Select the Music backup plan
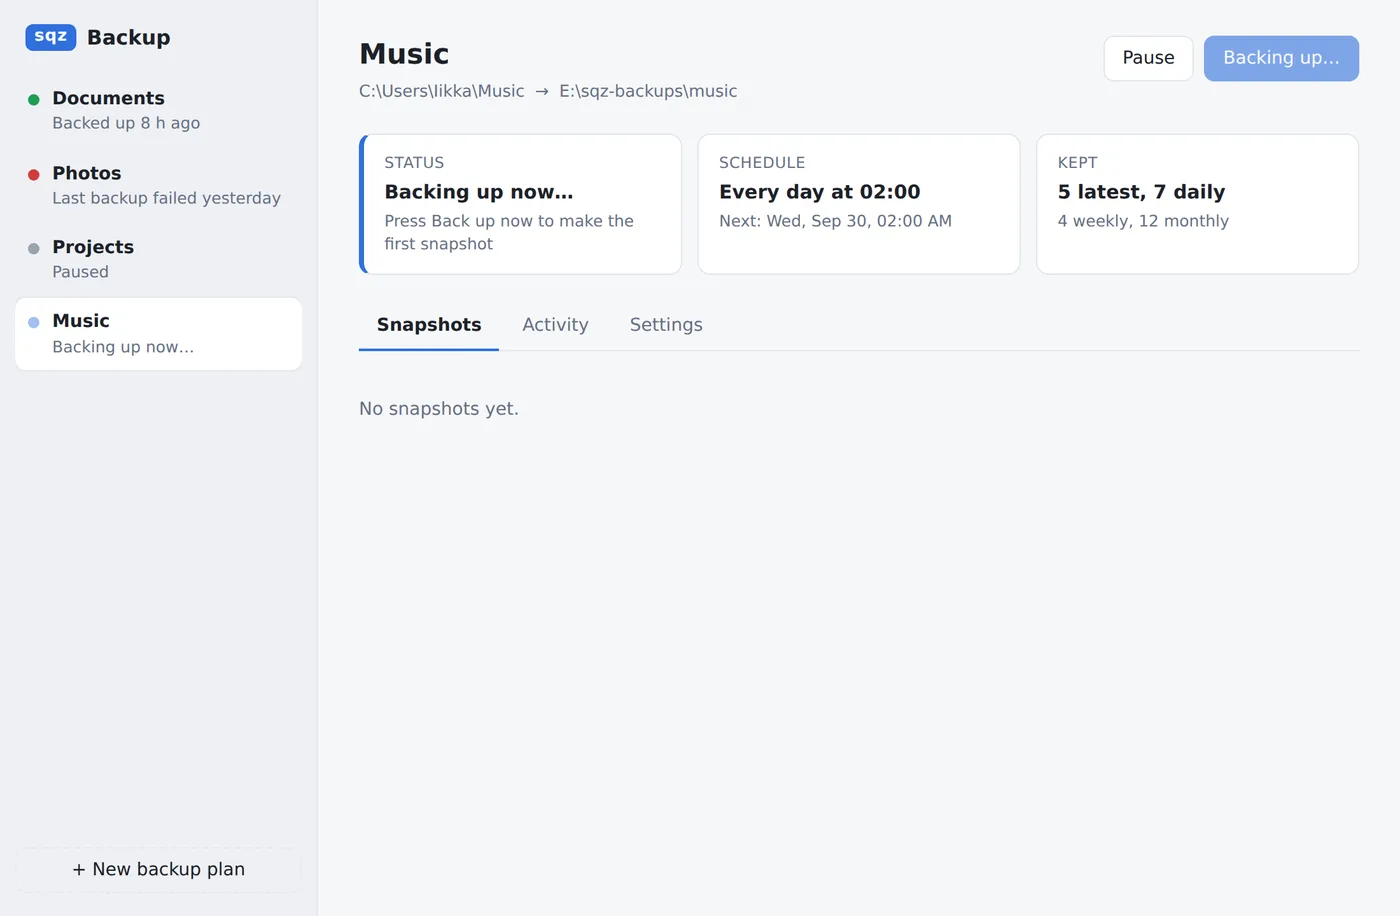The width and height of the screenshot is (1400, 916). pyautogui.click(x=158, y=334)
